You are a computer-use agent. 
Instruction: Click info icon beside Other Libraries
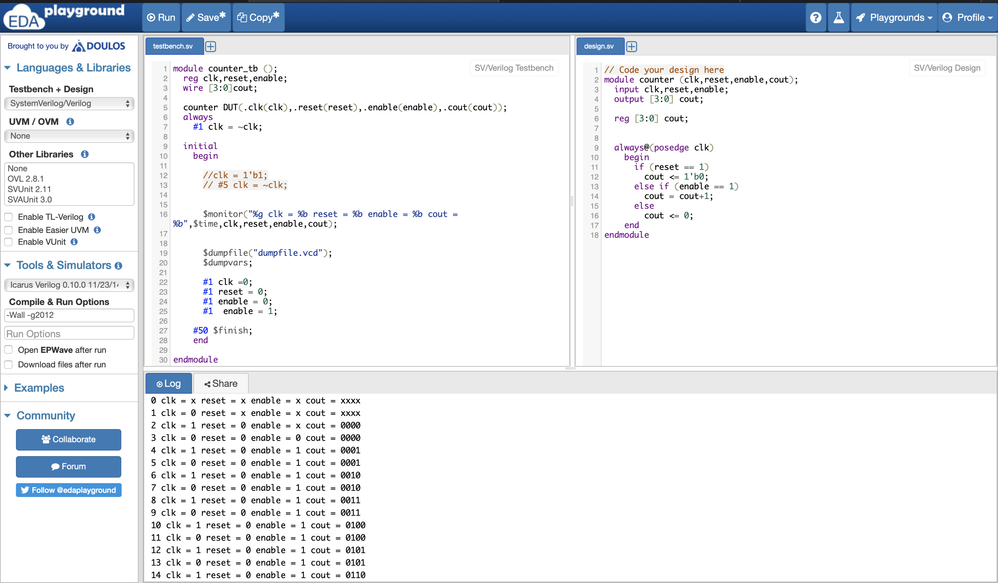tap(85, 155)
